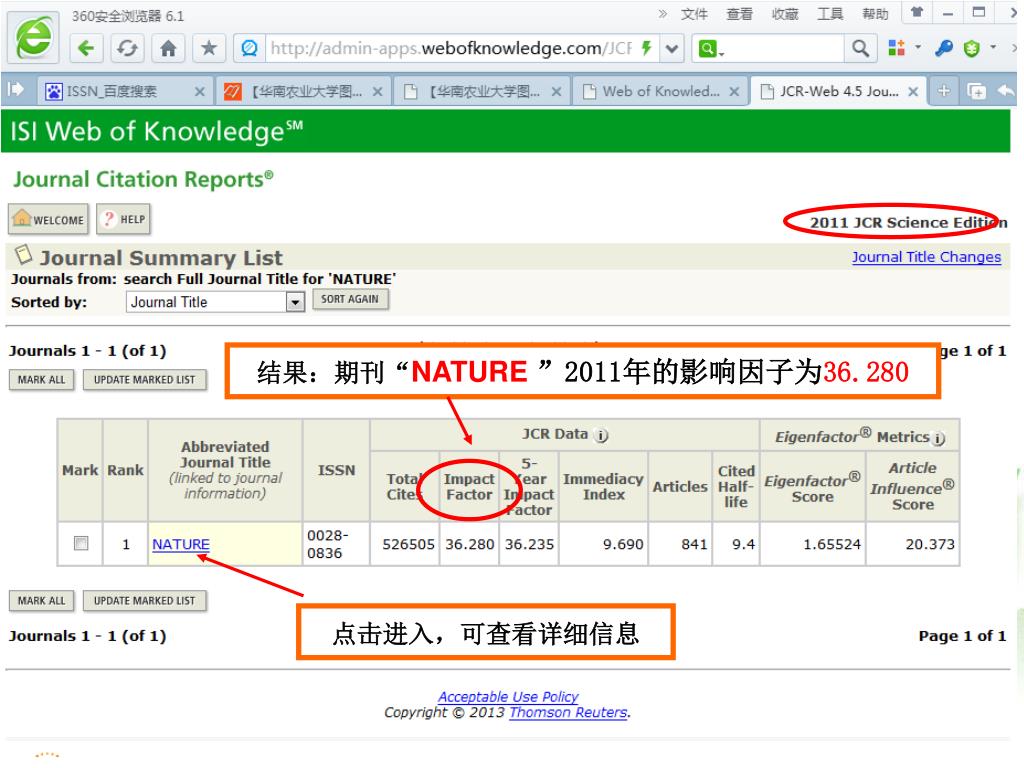Close the Web of Knowled... tab

click(x=734, y=92)
